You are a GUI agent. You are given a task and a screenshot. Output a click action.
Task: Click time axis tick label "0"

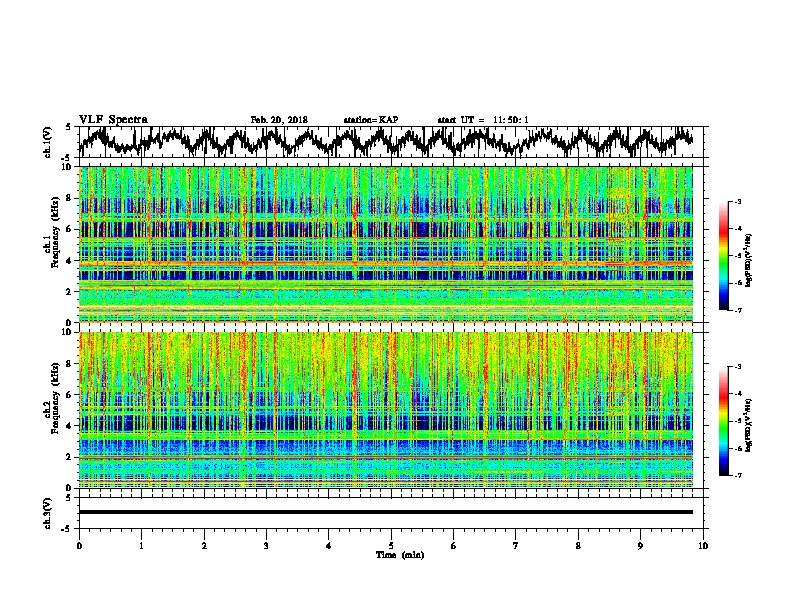[79, 545]
